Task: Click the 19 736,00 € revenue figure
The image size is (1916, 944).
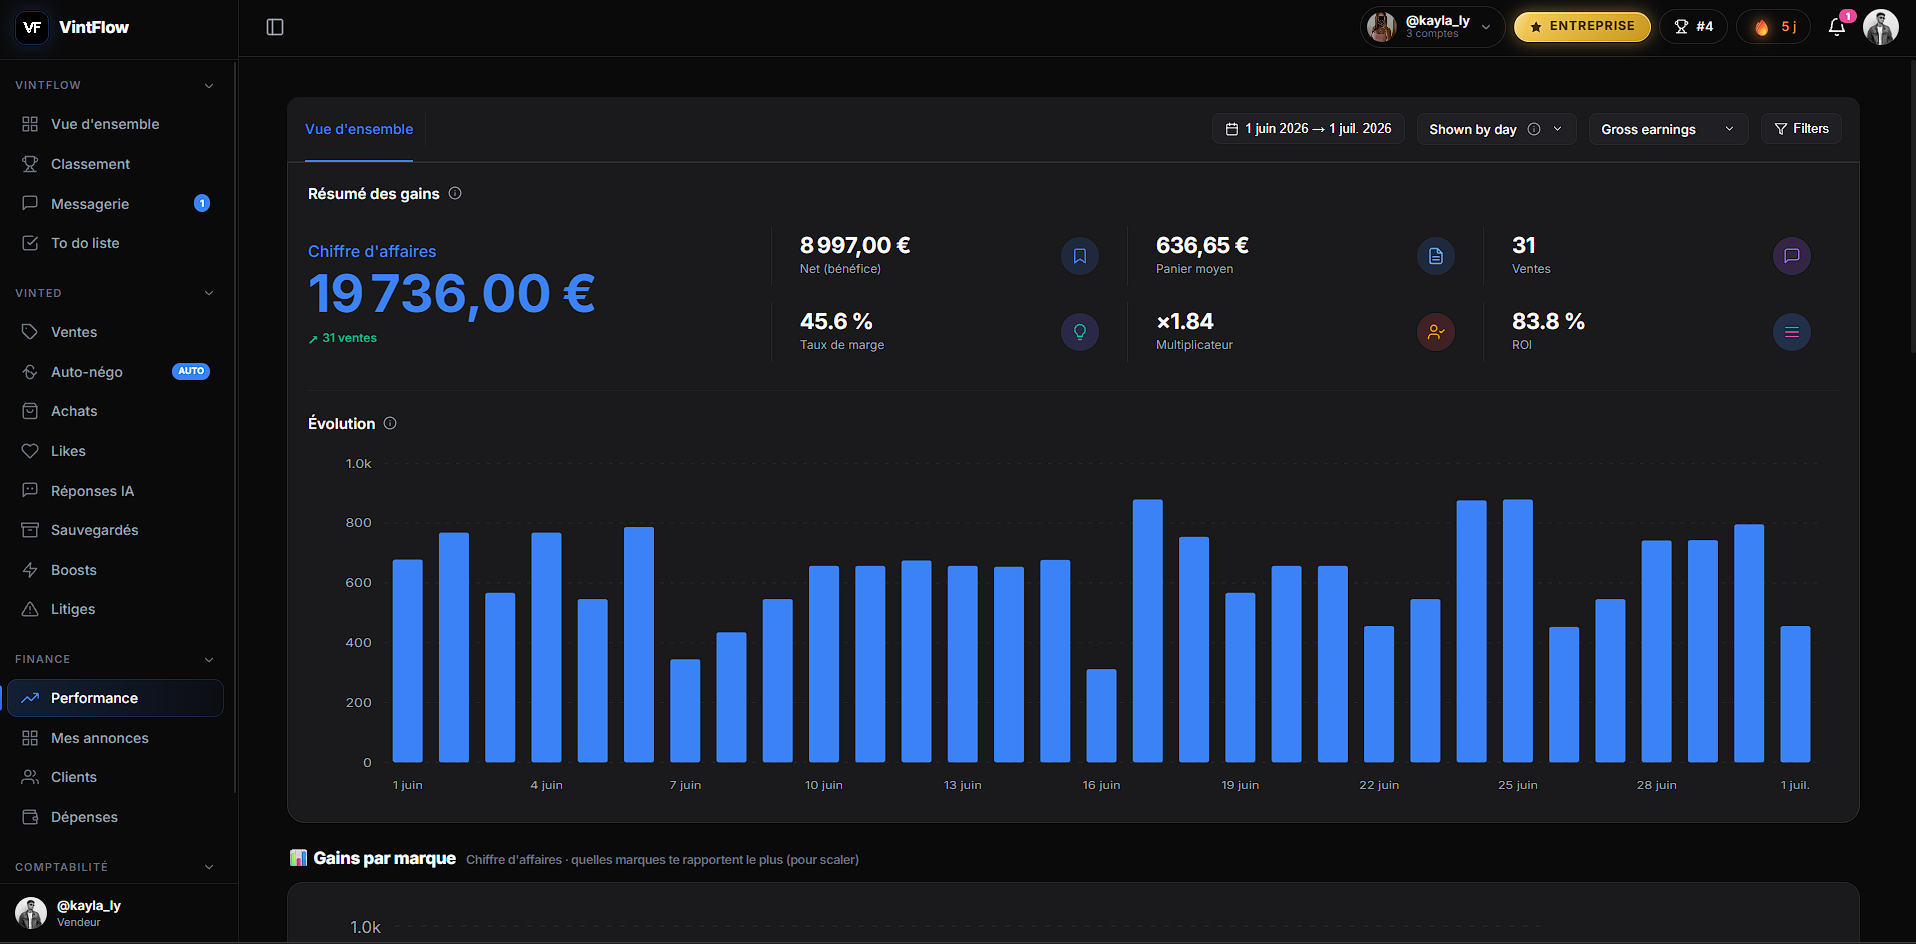Action: [452, 294]
